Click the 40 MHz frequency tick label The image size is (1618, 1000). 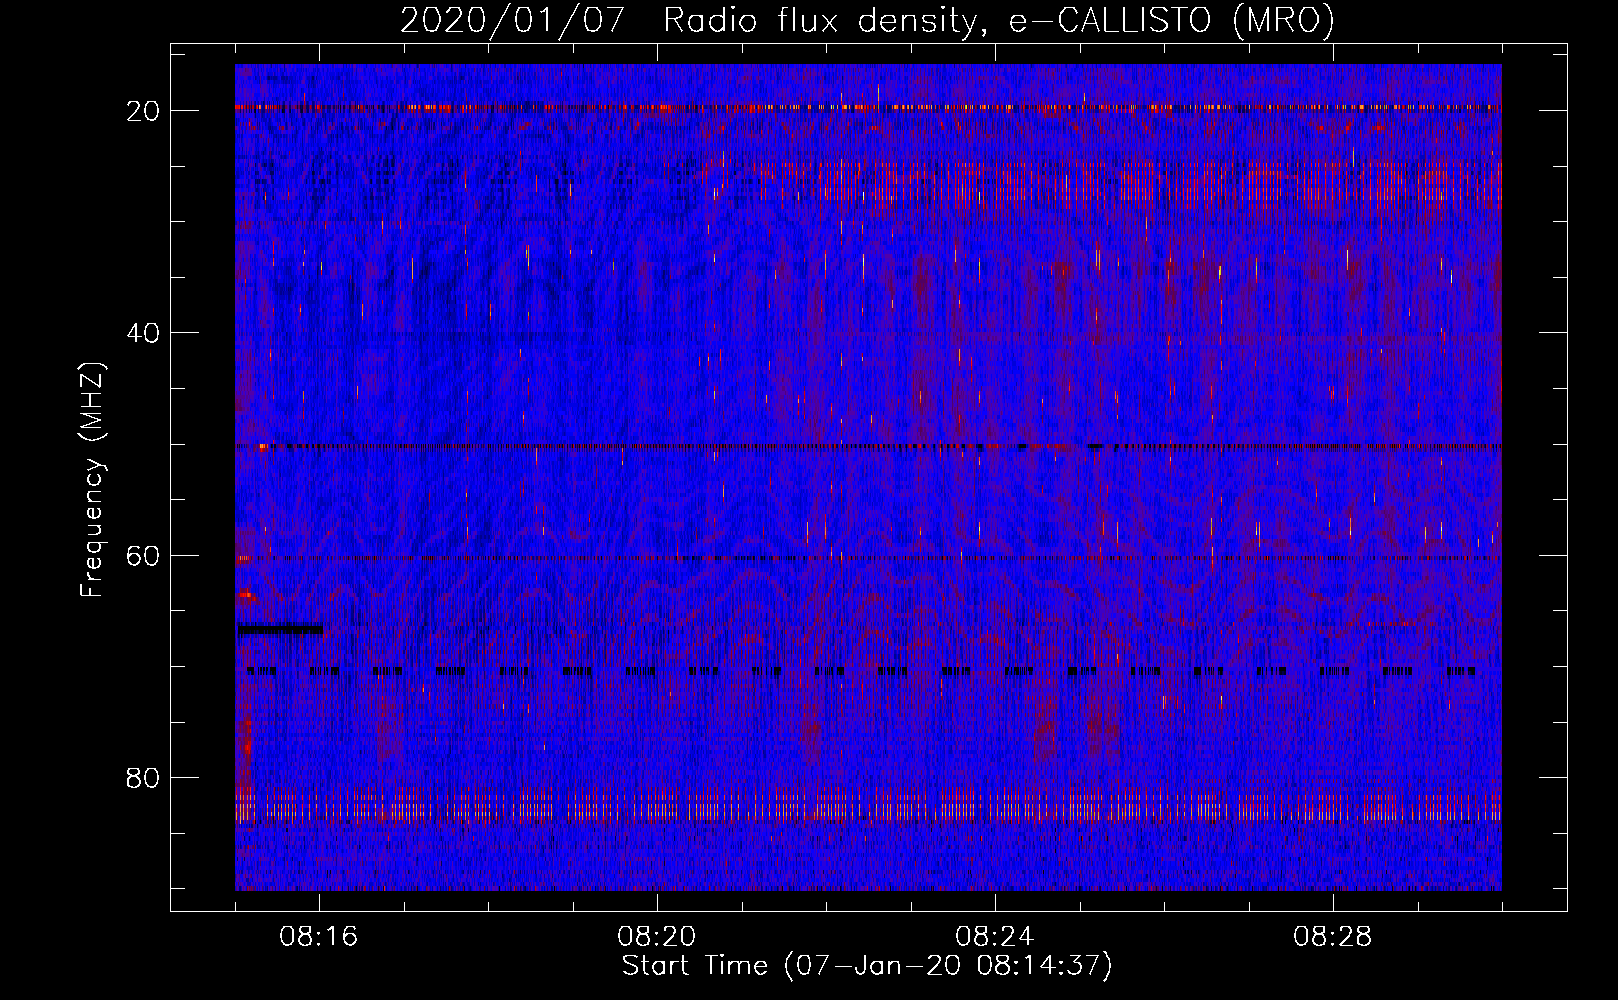[144, 333]
